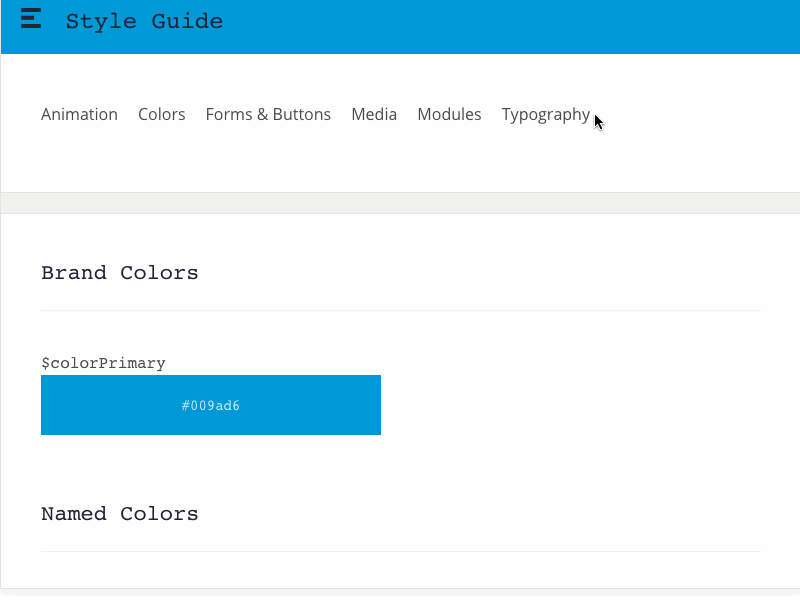Select the Animation navigation link

pyautogui.click(x=79, y=114)
